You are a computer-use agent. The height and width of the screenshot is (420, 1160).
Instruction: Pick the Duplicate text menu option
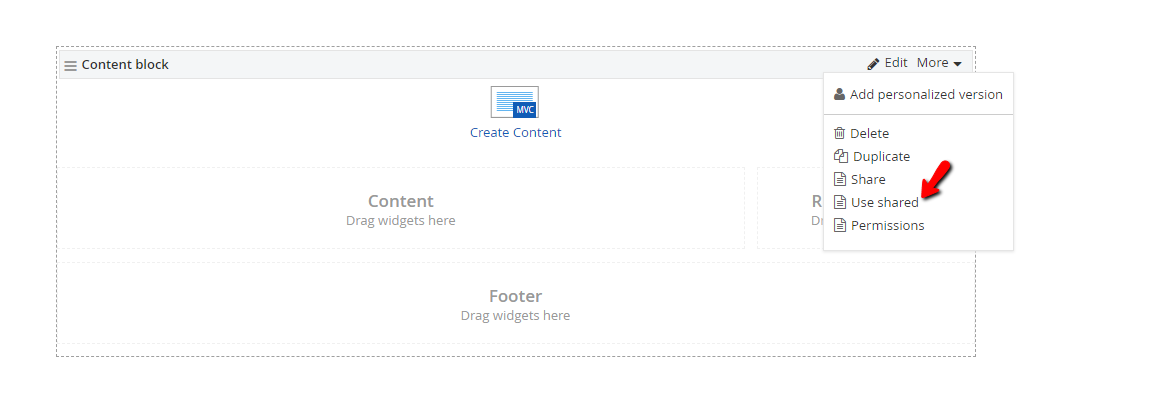coord(881,156)
